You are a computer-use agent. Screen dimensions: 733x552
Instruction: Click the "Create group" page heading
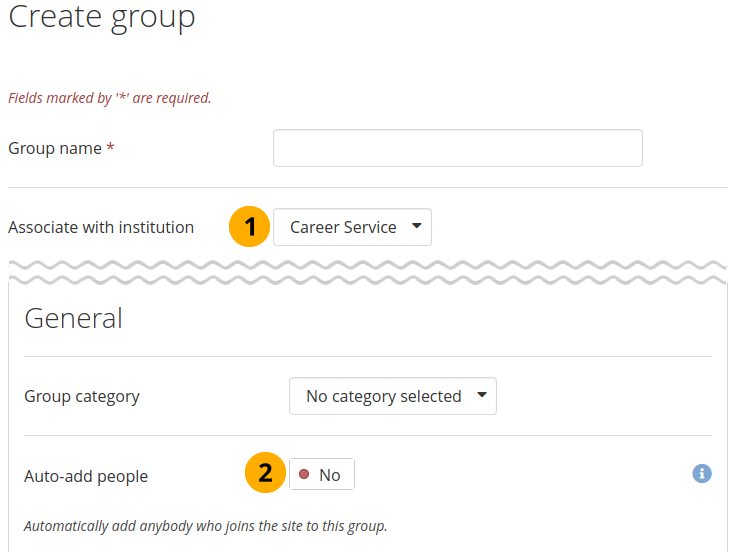click(x=102, y=18)
